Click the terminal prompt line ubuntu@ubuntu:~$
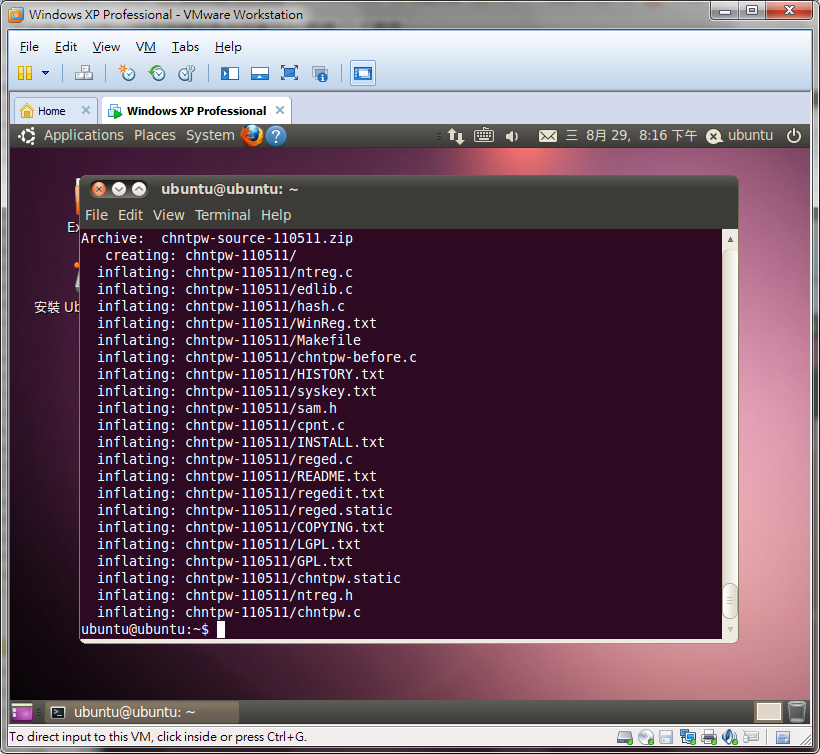 coord(145,629)
